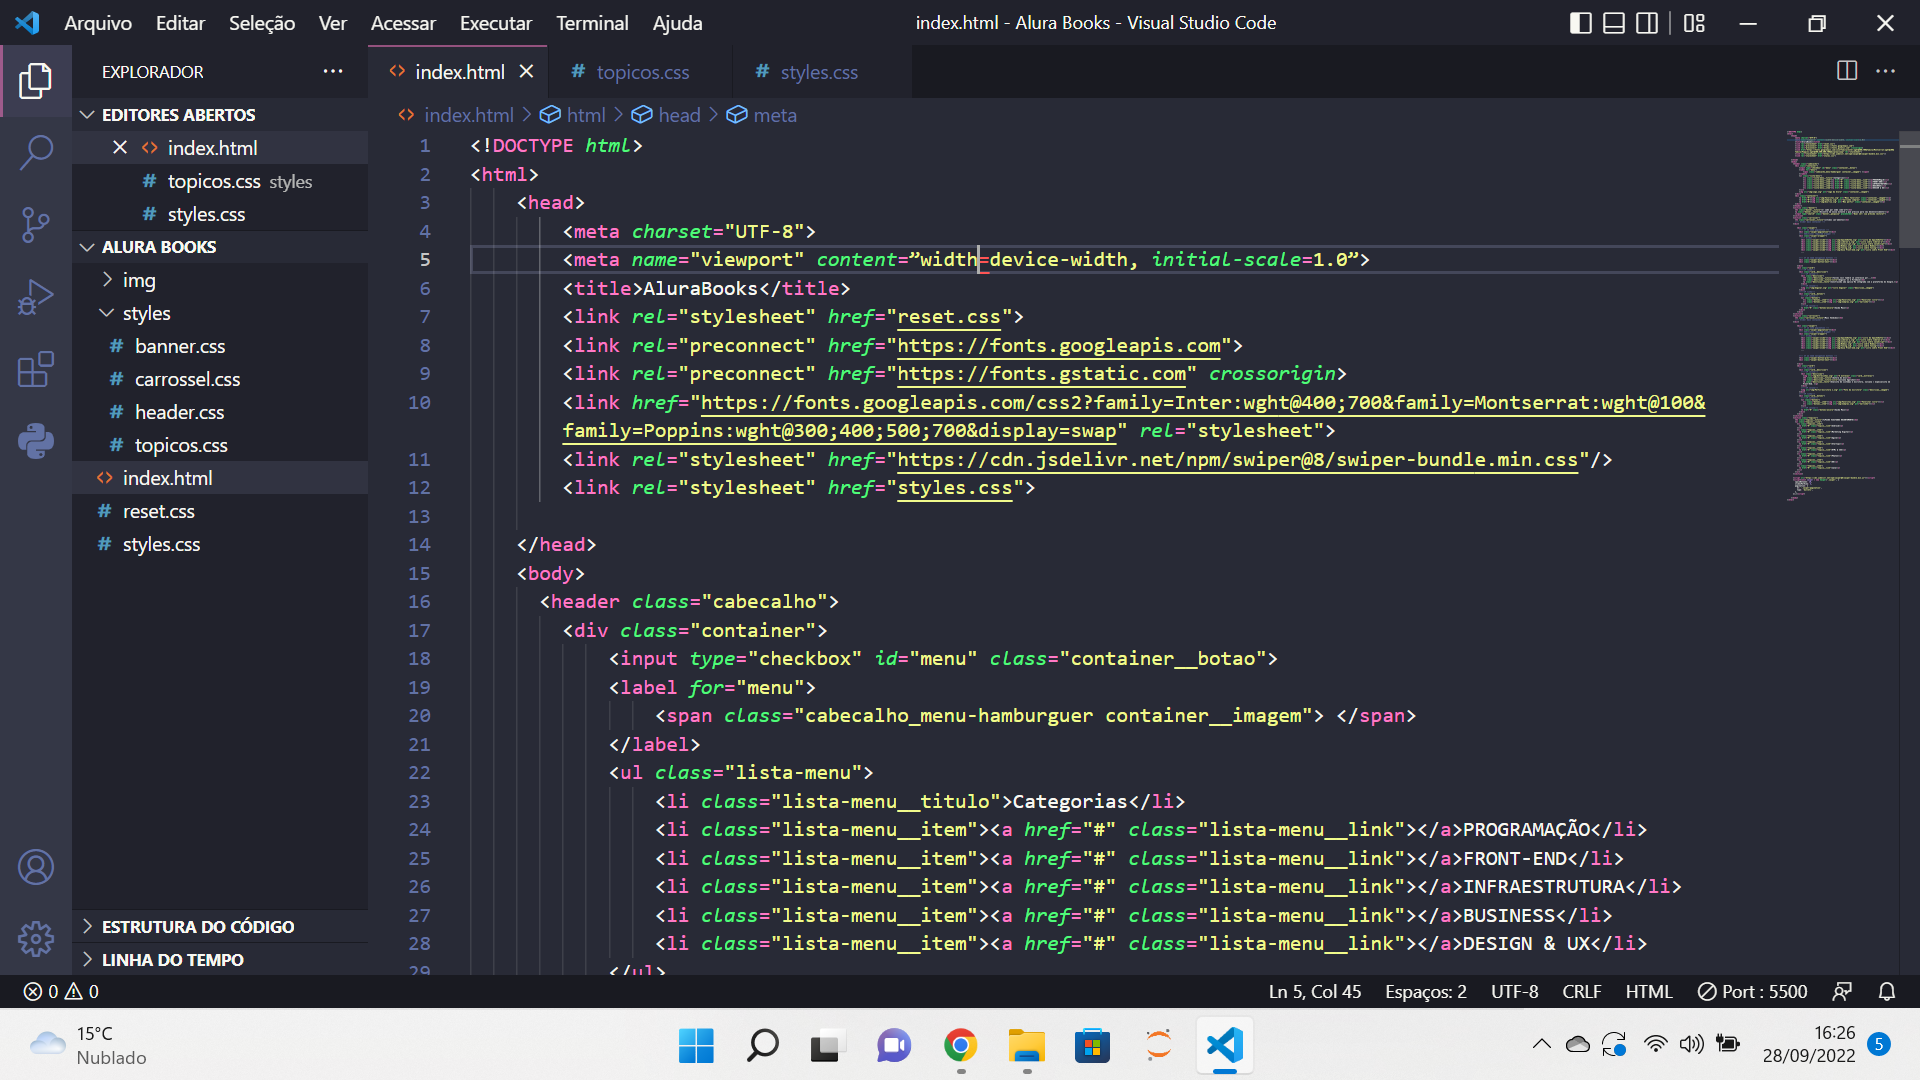Open the chat app from taskbar
1920x1080 pixels.
point(894,1045)
